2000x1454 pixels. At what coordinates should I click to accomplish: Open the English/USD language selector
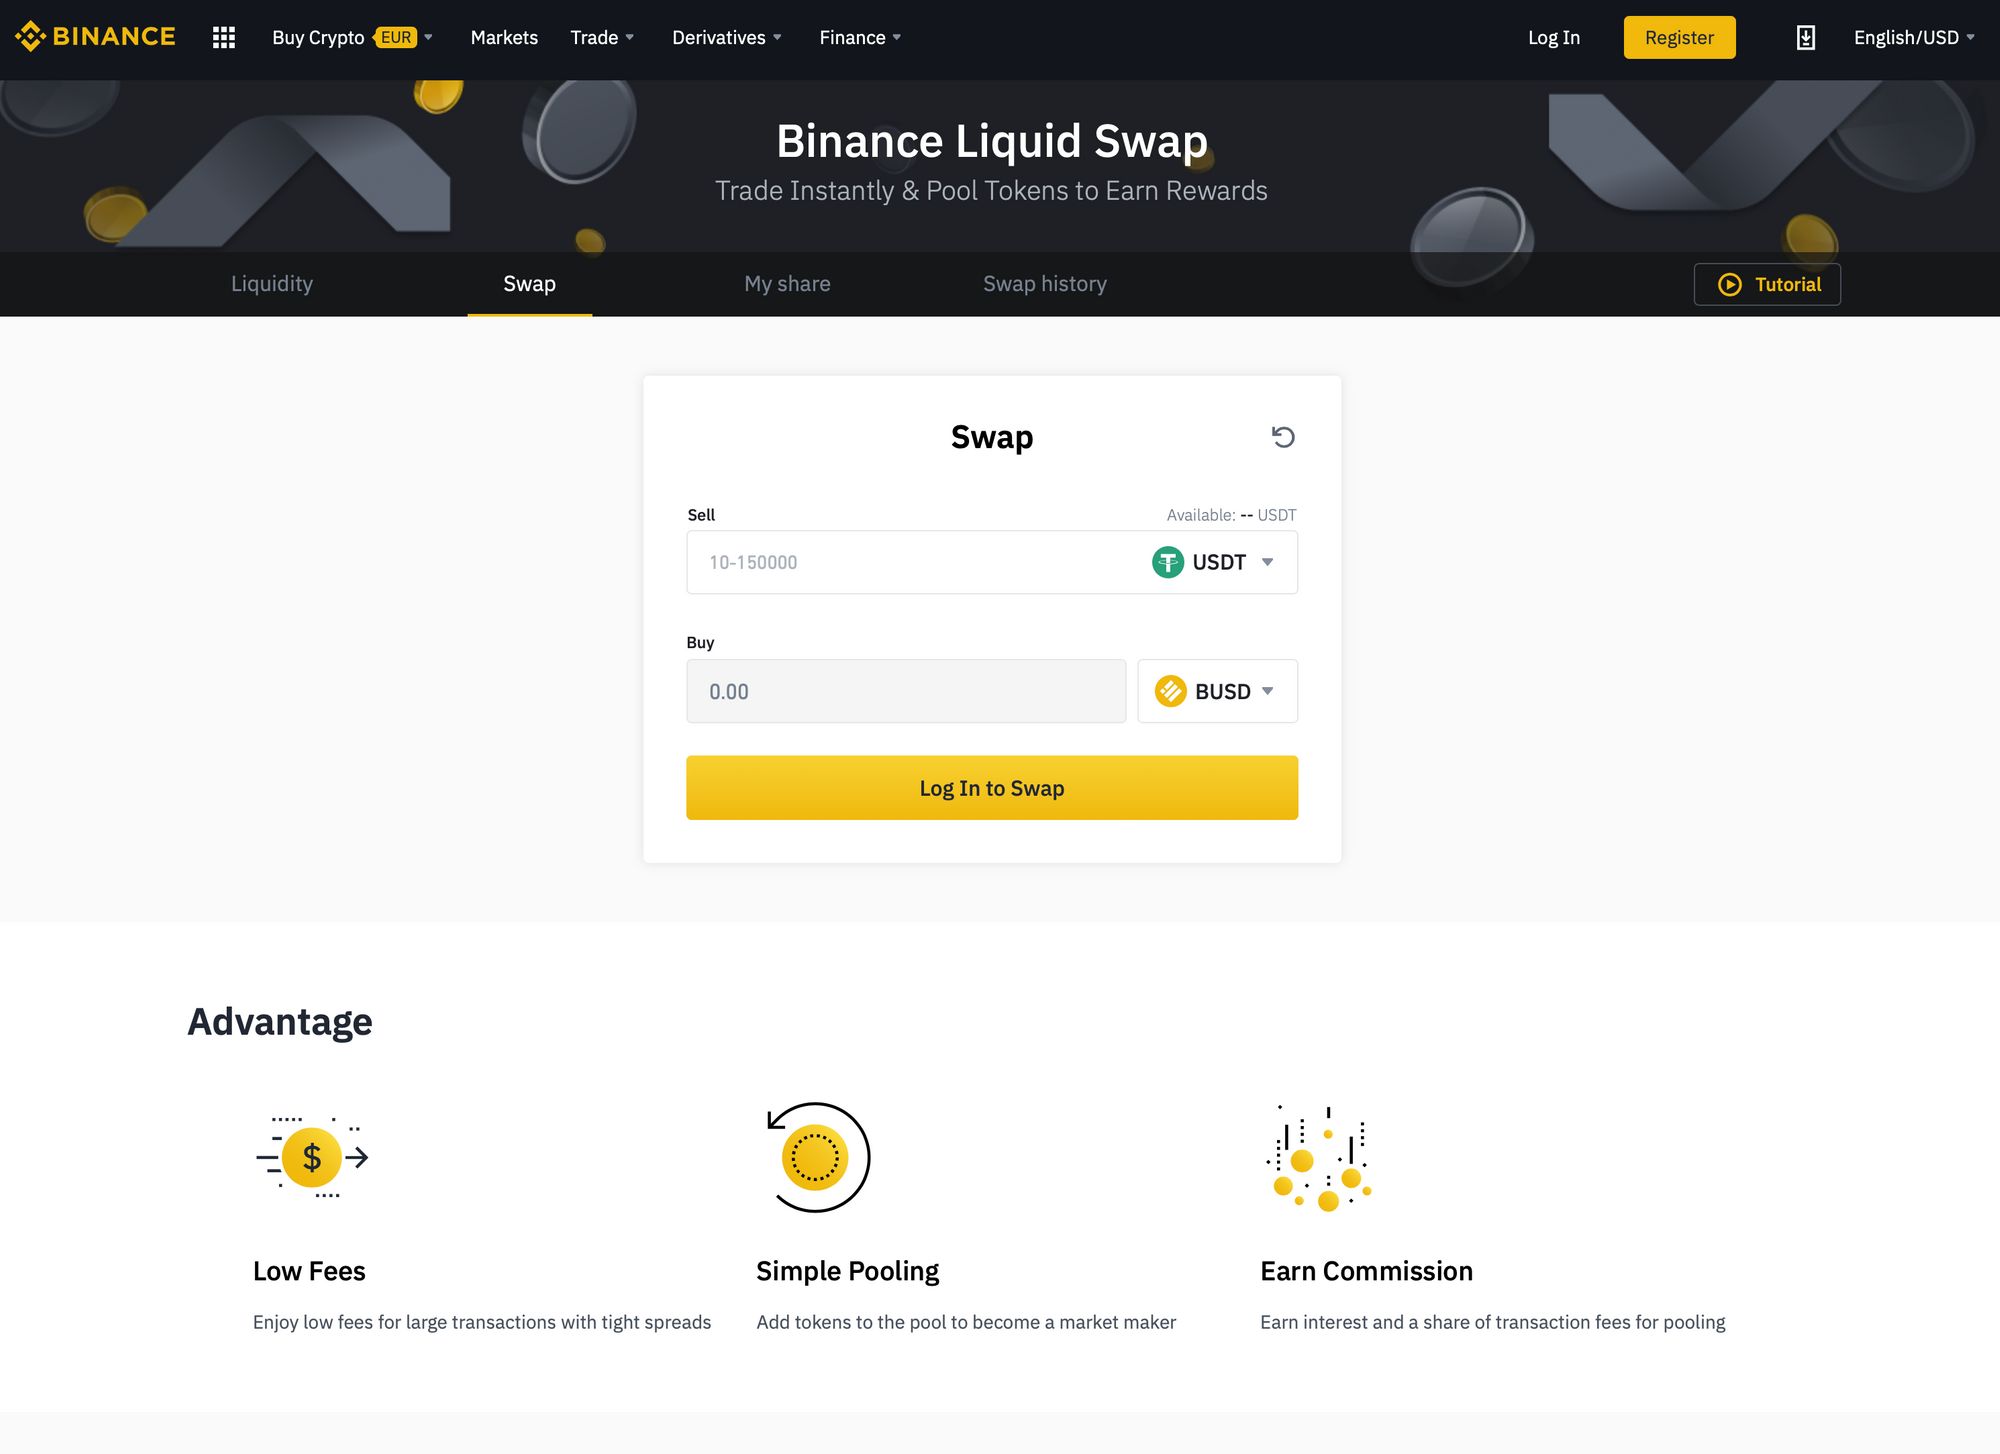(x=1914, y=37)
